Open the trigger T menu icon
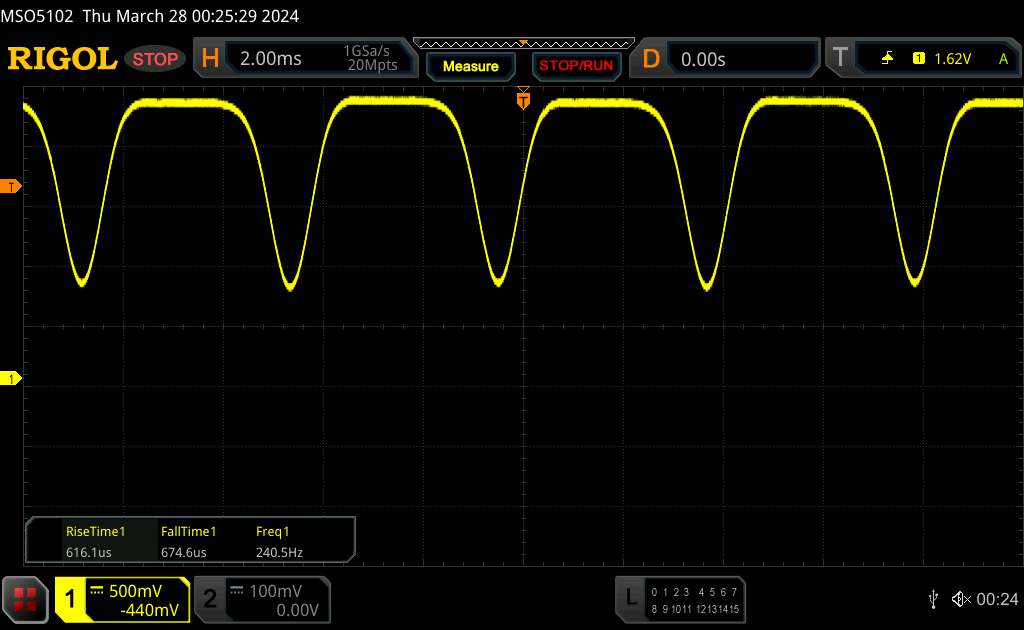 840,58
